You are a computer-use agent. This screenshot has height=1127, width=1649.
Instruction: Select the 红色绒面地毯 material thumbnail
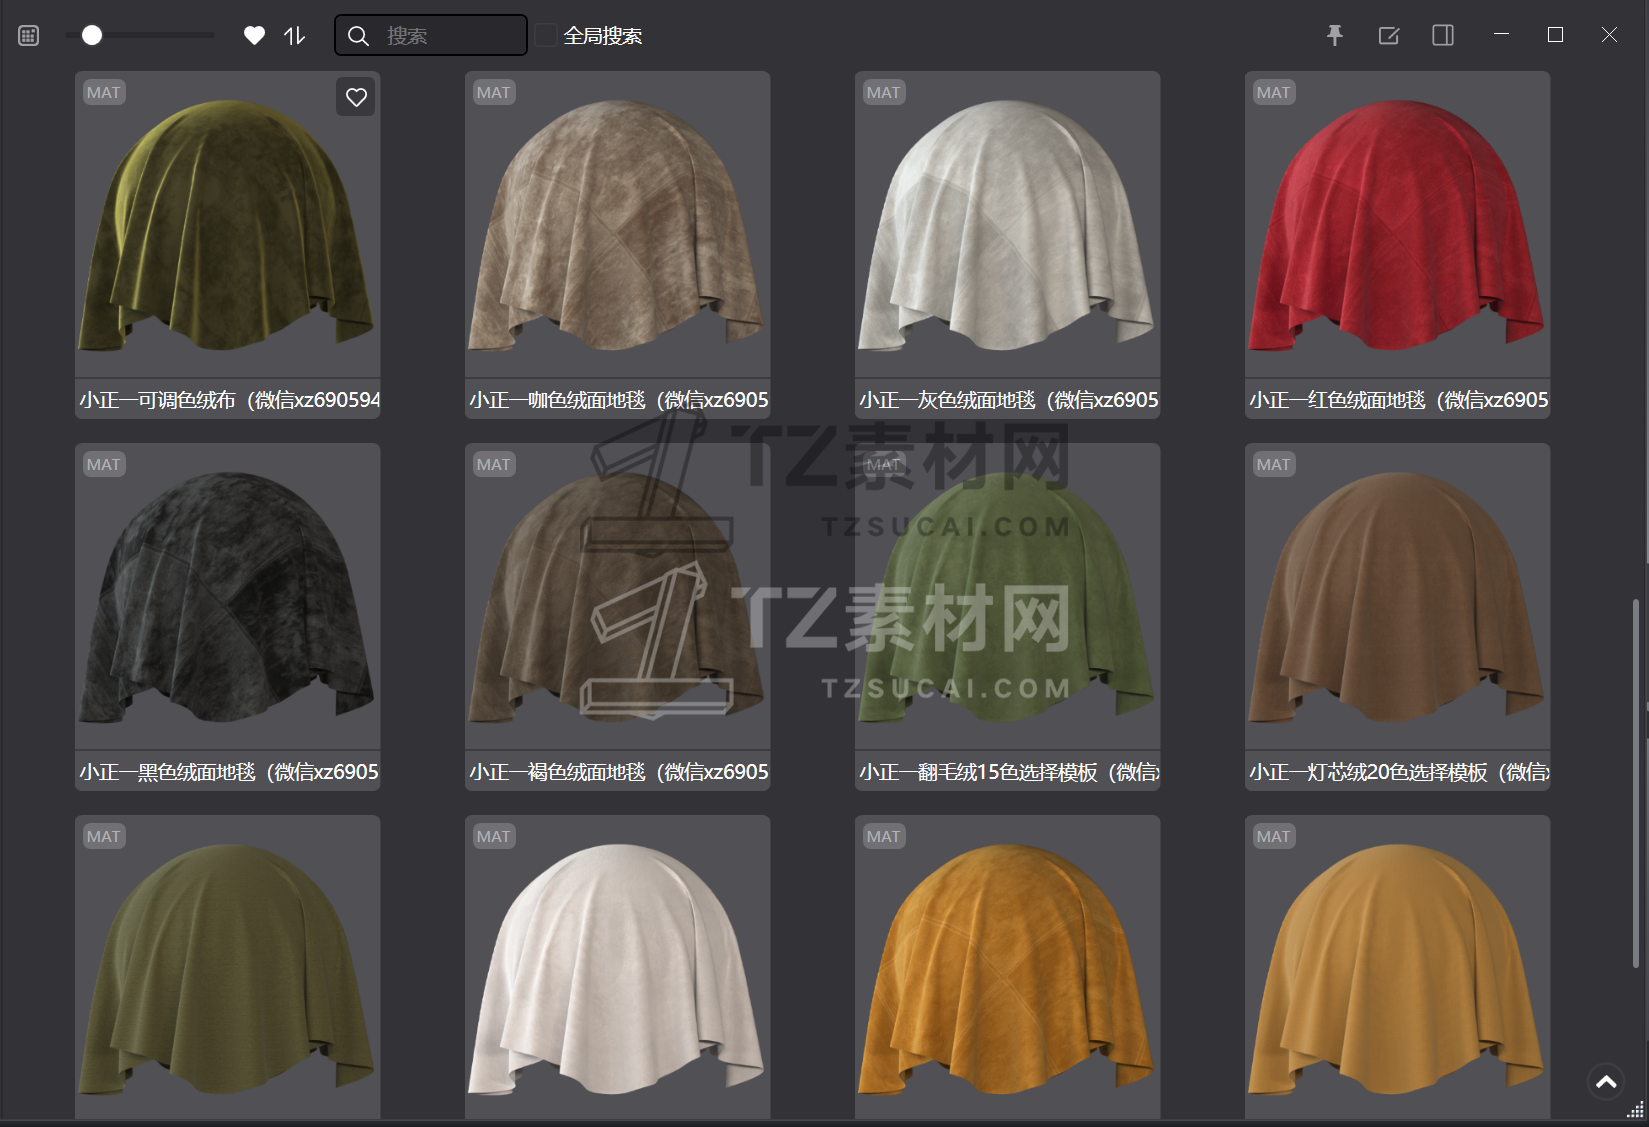tap(1398, 225)
